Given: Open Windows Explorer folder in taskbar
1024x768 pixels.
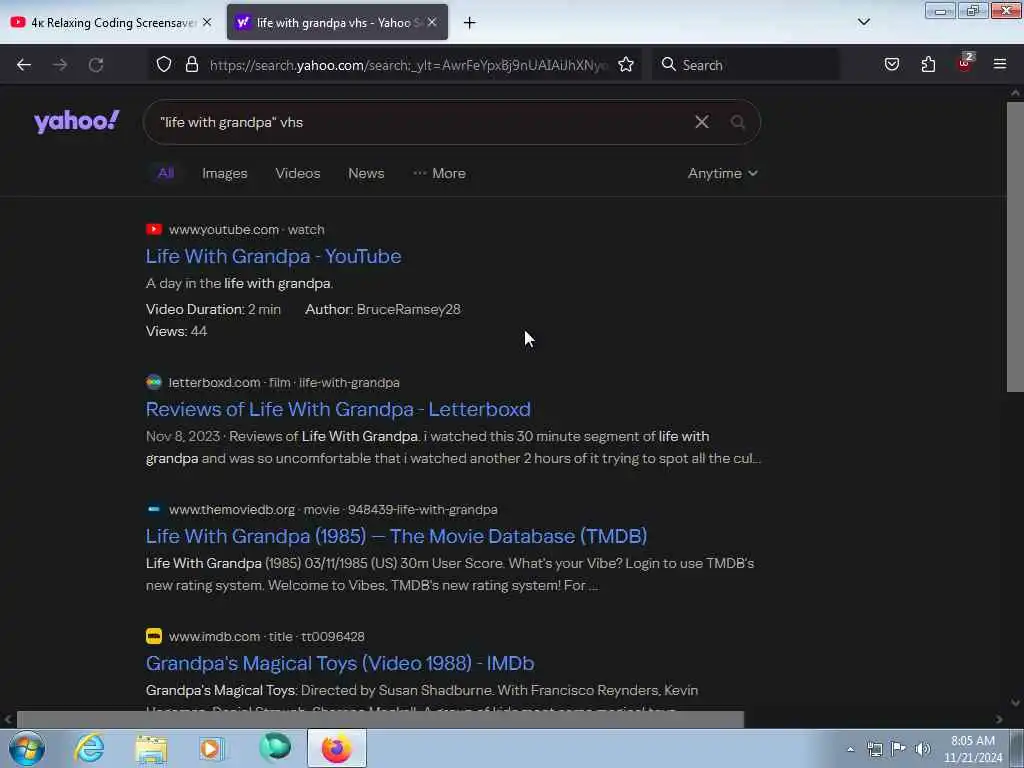Looking at the screenshot, I should click(152, 748).
